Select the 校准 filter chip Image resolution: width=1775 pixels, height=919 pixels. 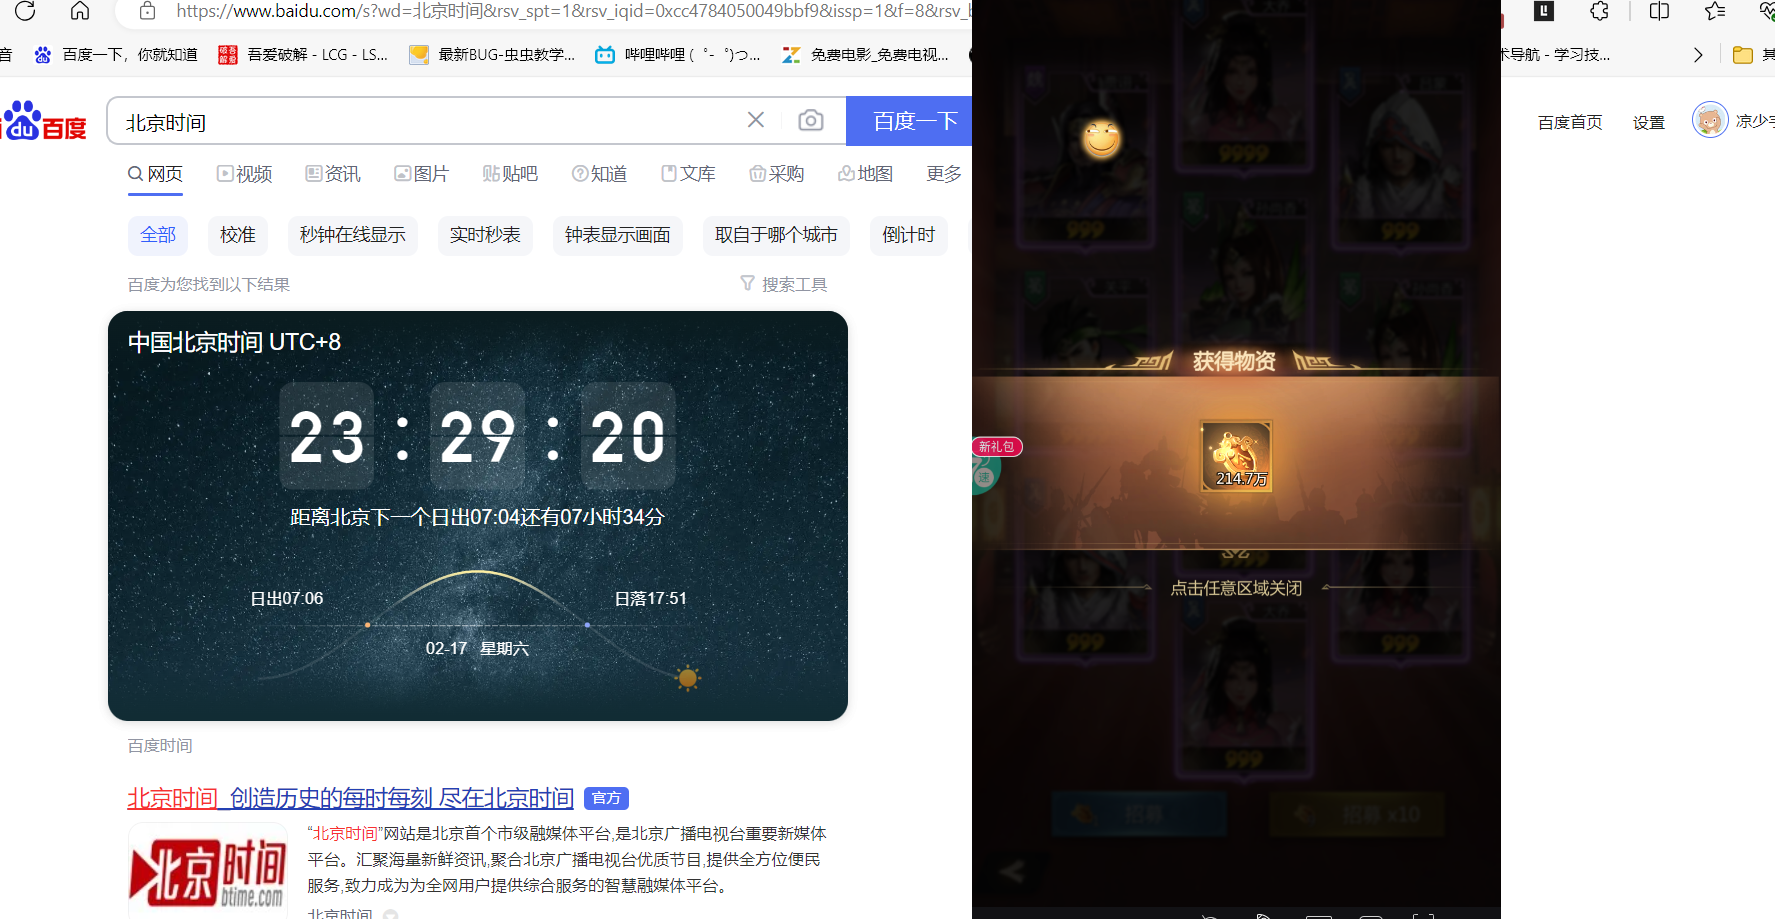[238, 235]
